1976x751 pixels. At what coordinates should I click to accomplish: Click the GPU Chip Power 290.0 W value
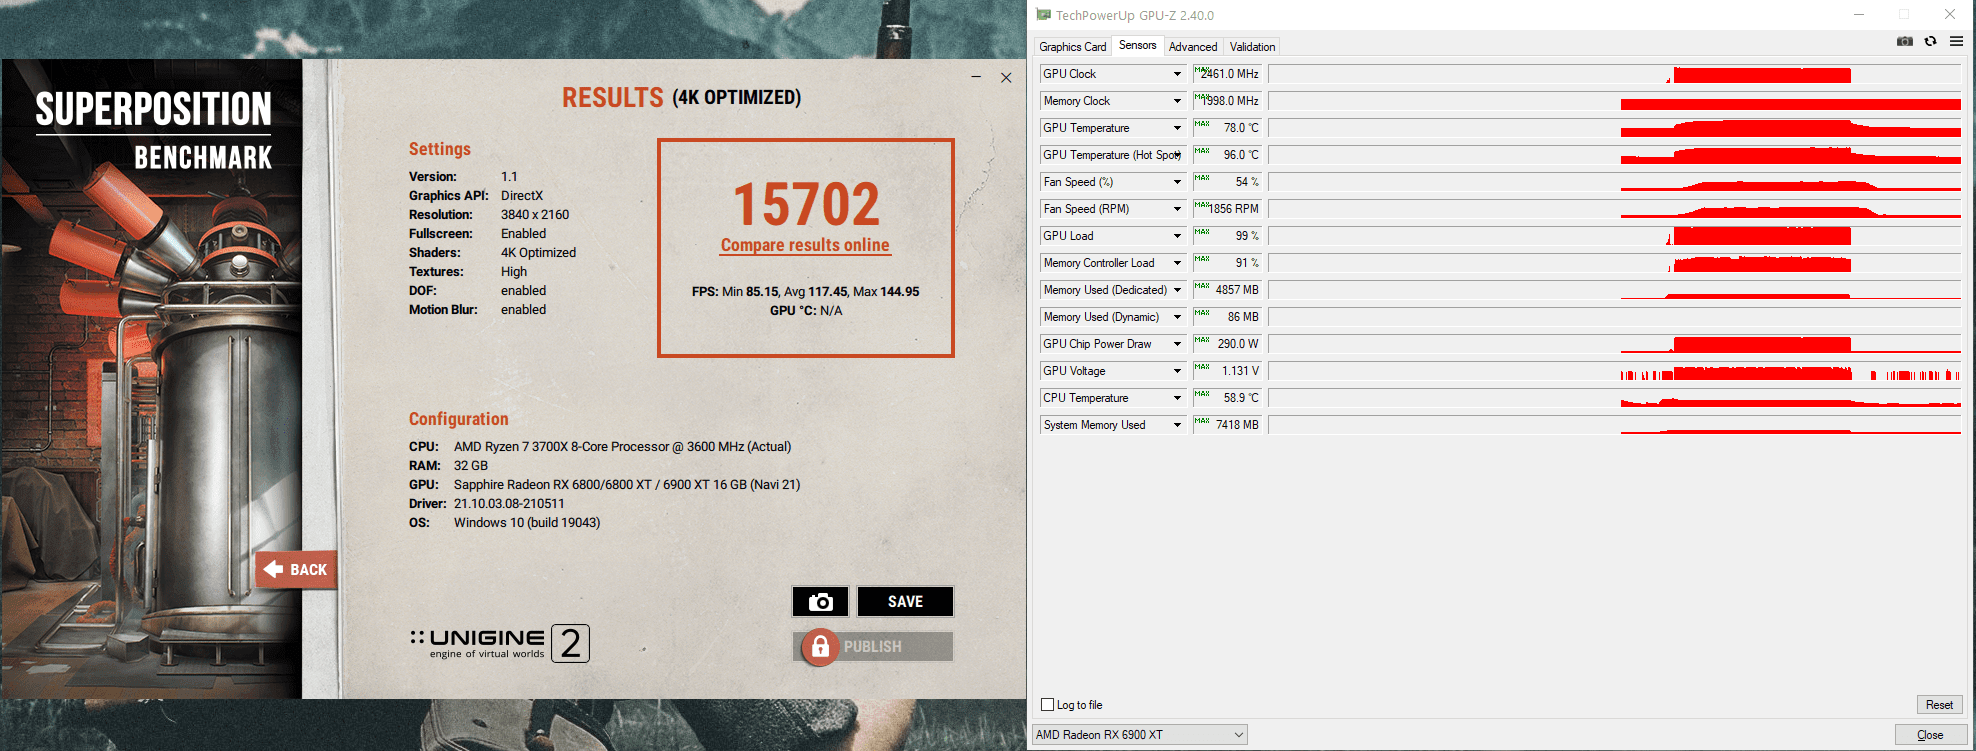tap(1227, 344)
